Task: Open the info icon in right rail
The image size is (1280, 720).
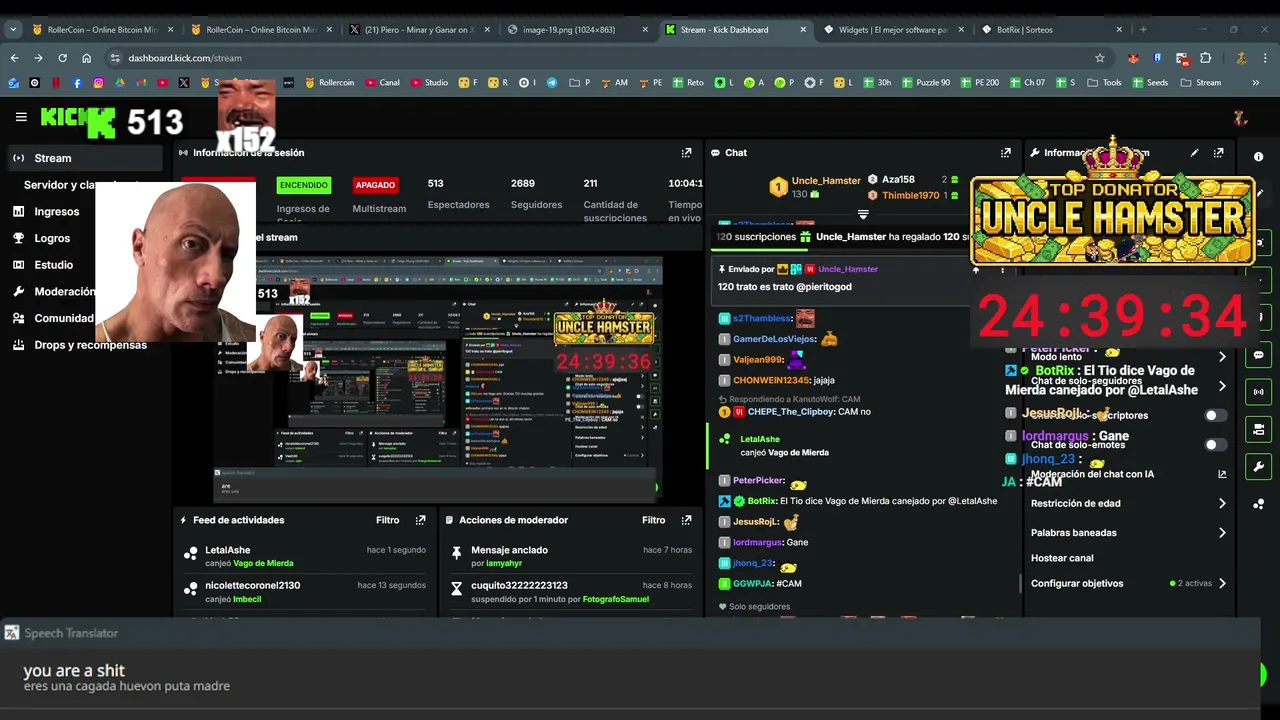Action: (1258, 157)
